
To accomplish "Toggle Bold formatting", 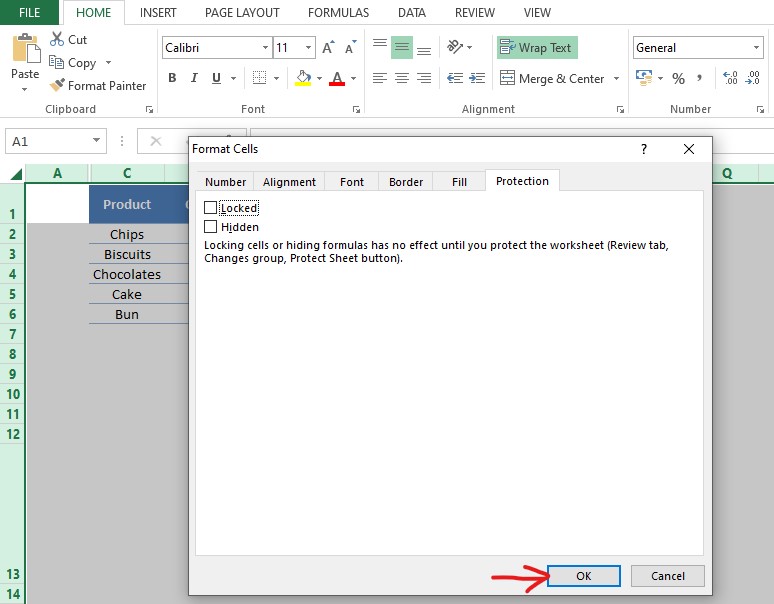I will coord(172,77).
